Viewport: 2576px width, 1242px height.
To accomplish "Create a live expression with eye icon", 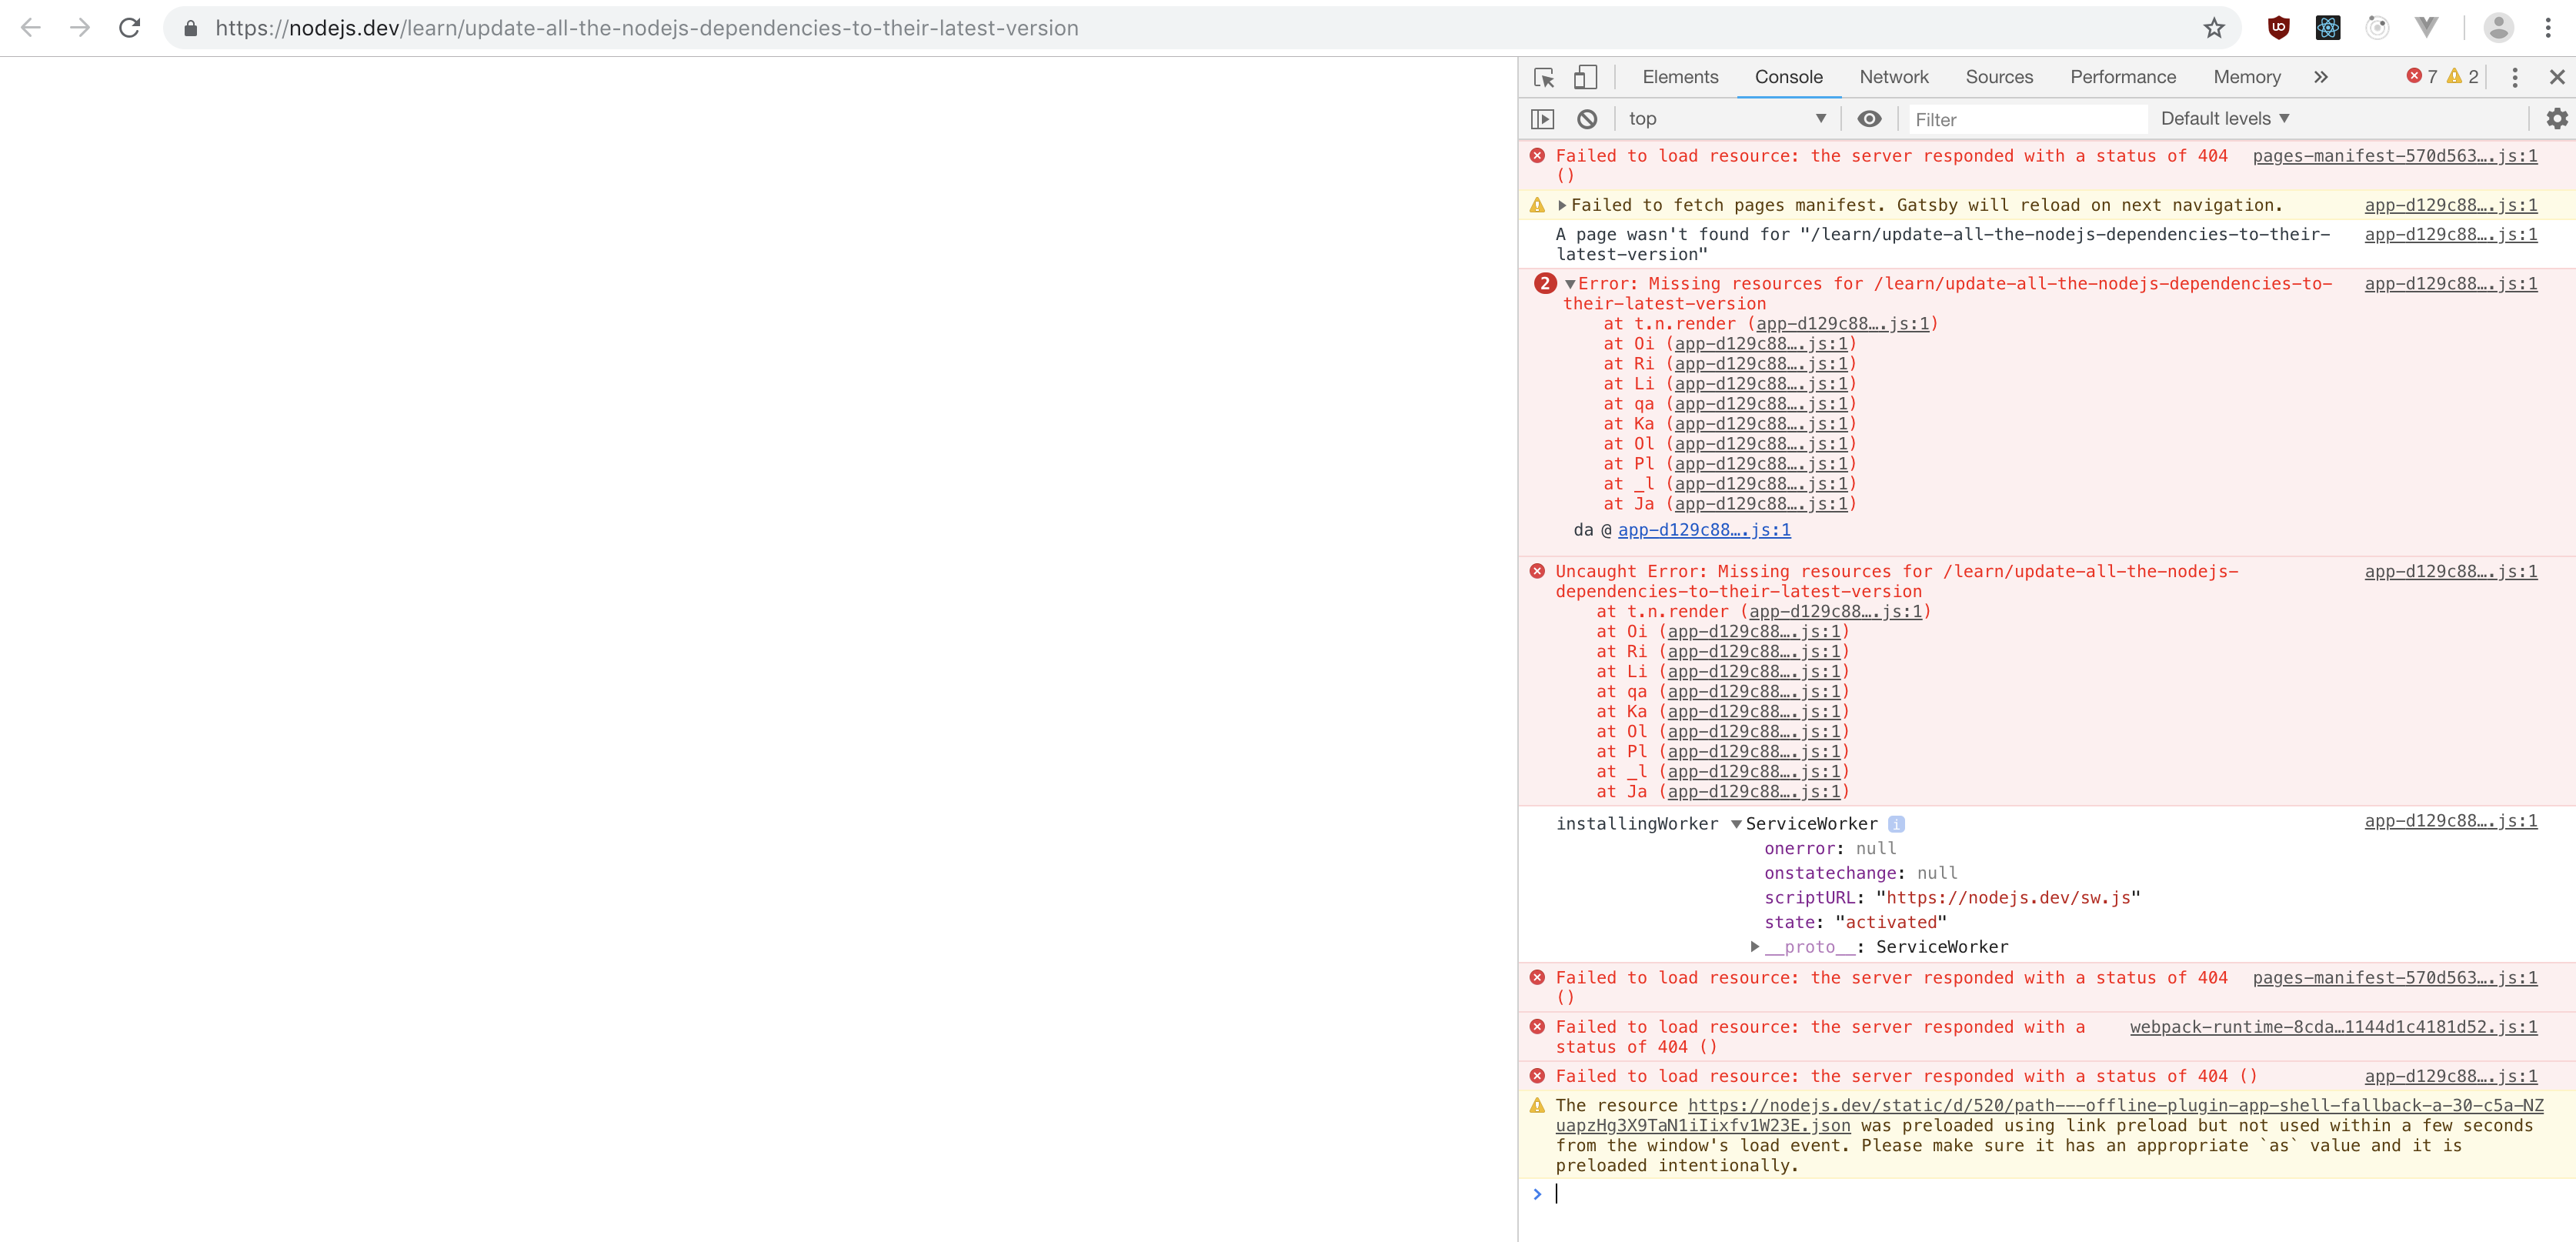I will click(1869, 119).
